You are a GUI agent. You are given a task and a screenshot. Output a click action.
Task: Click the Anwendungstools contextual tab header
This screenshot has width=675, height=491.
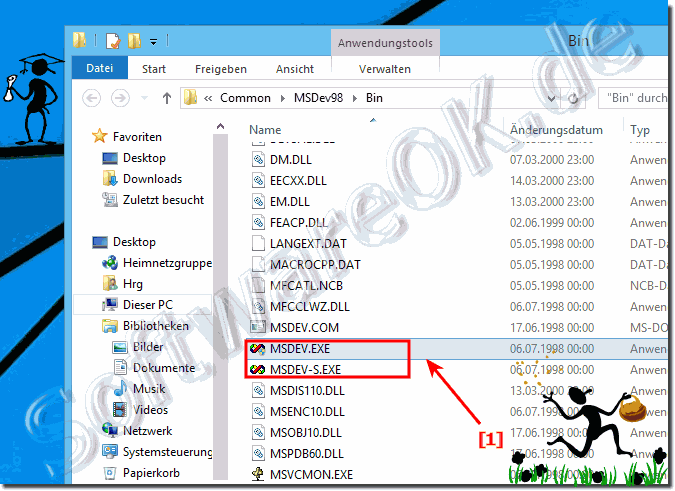click(x=385, y=43)
